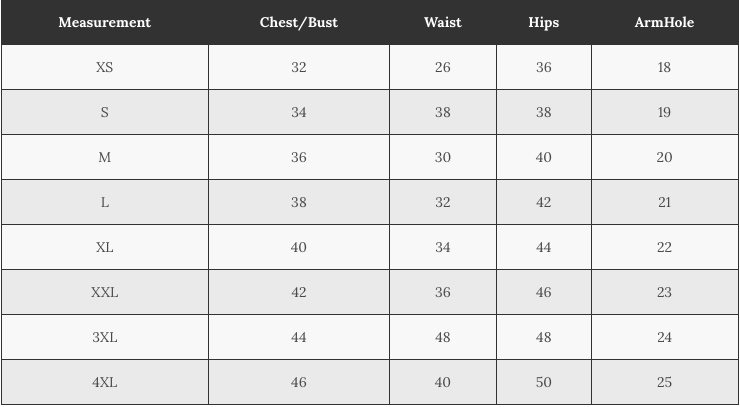Click the ArmHole value 21 for size L
740x407 pixels.
click(x=664, y=202)
